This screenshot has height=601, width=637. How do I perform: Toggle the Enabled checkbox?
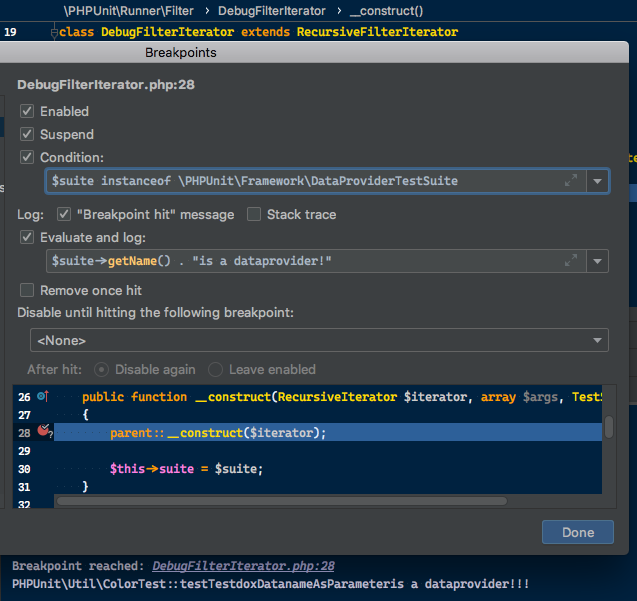pyautogui.click(x=27, y=111)
